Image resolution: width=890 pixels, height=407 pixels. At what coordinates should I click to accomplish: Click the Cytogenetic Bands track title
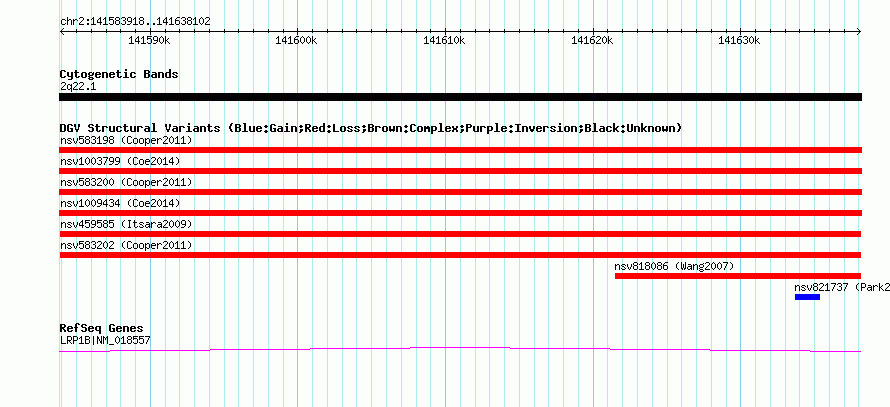point(119,74)
